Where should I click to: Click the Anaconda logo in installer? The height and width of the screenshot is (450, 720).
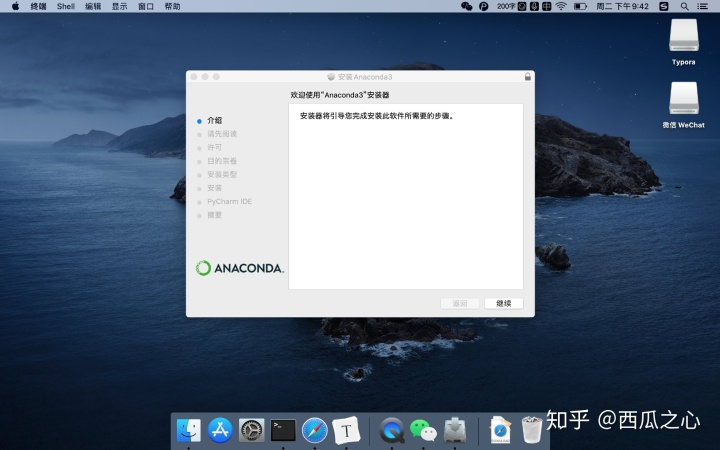click(240, 268)
